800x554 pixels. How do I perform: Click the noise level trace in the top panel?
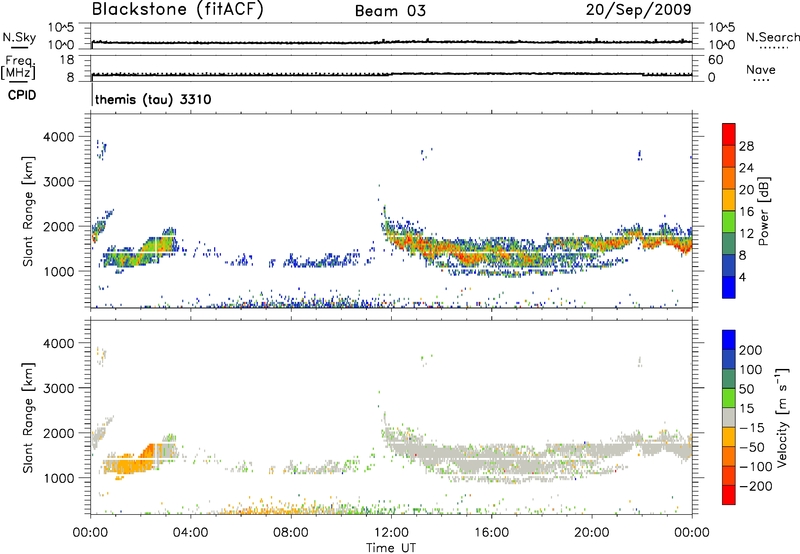(x=391, y=42)
